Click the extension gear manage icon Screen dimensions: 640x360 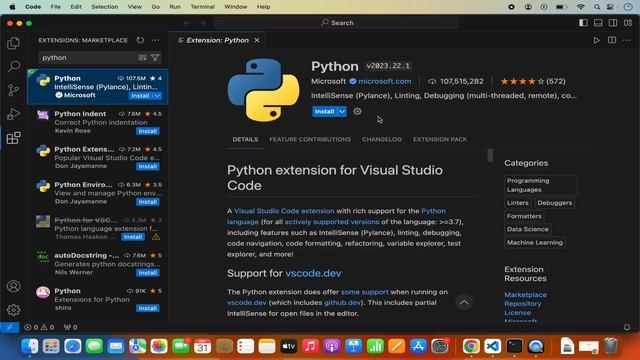coord(357,111)
